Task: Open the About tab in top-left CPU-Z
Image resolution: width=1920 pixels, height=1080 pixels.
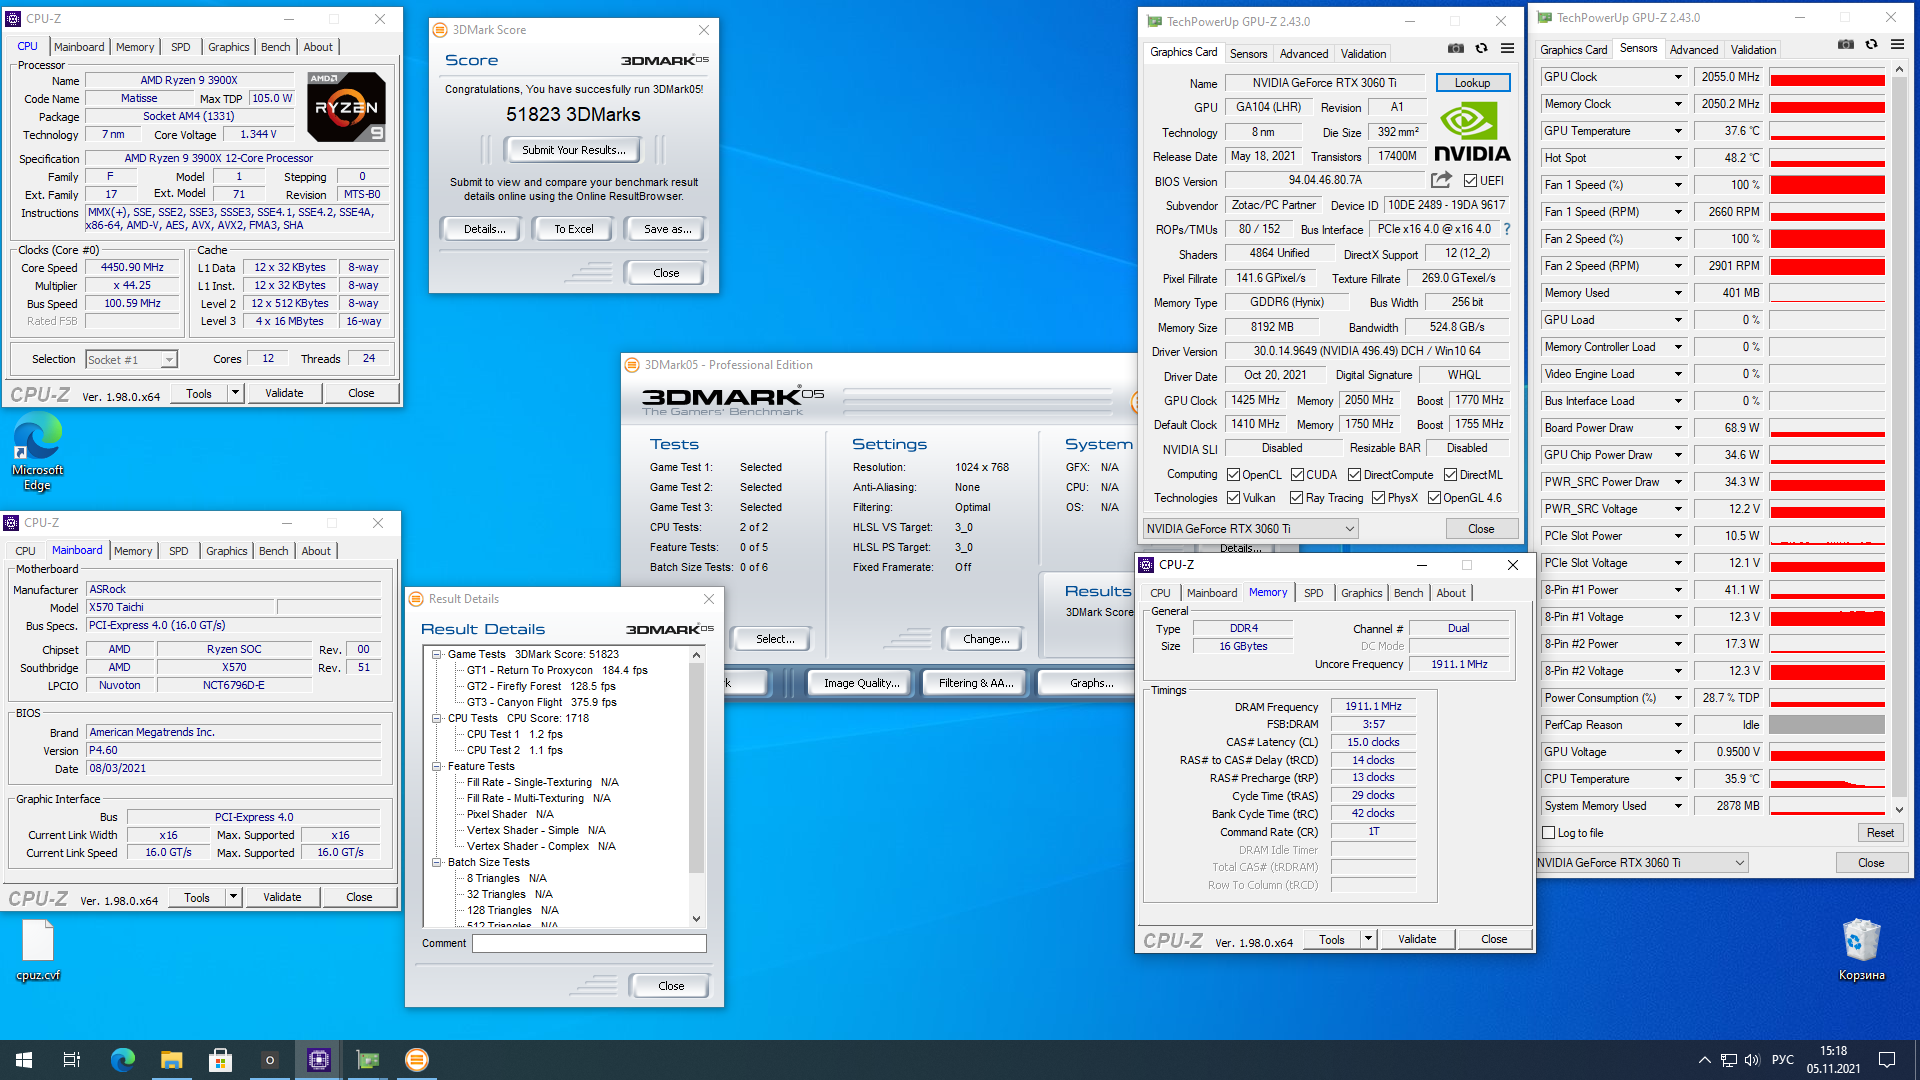Action: coord(318,47)
